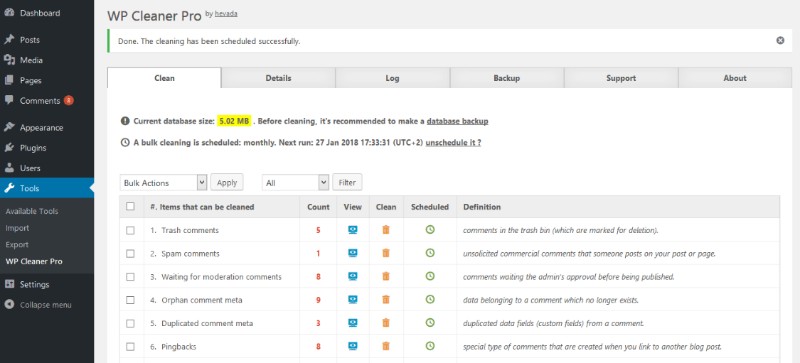800x363 pixels.
Task: View Duplicated comment meta items
Action: pos(353,323)
